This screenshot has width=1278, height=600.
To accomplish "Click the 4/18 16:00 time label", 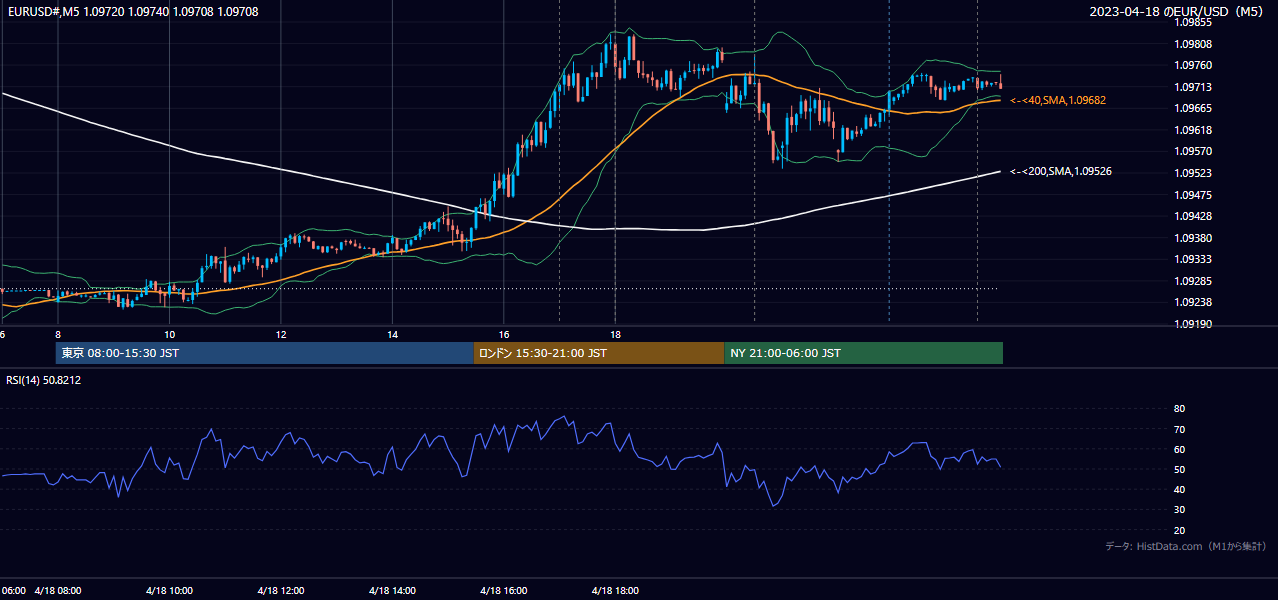I will pyautogui.click(x=504, y=591).
